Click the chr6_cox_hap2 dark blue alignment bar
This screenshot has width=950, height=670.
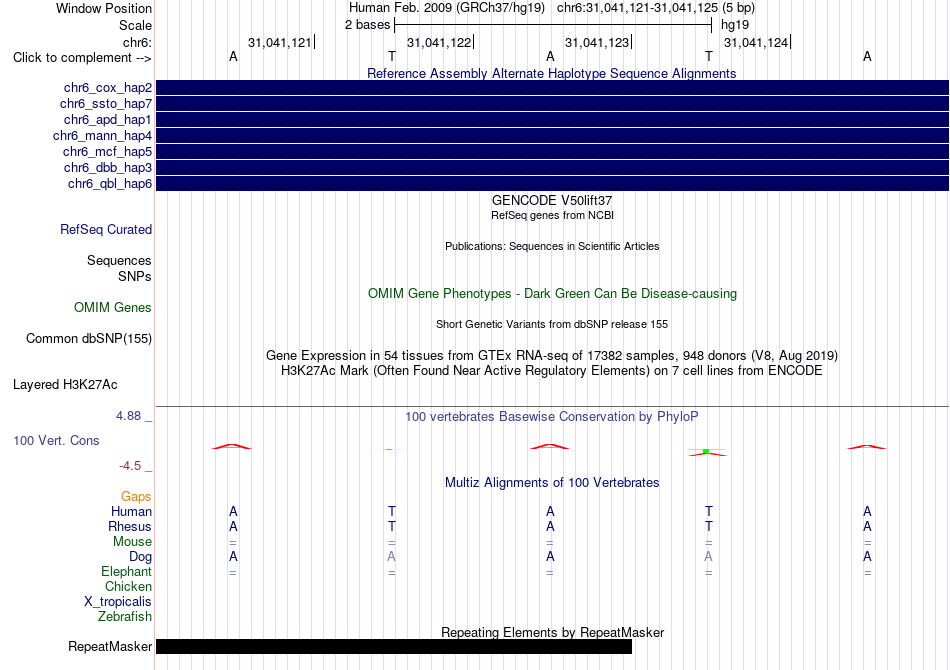tap(552, 88)
